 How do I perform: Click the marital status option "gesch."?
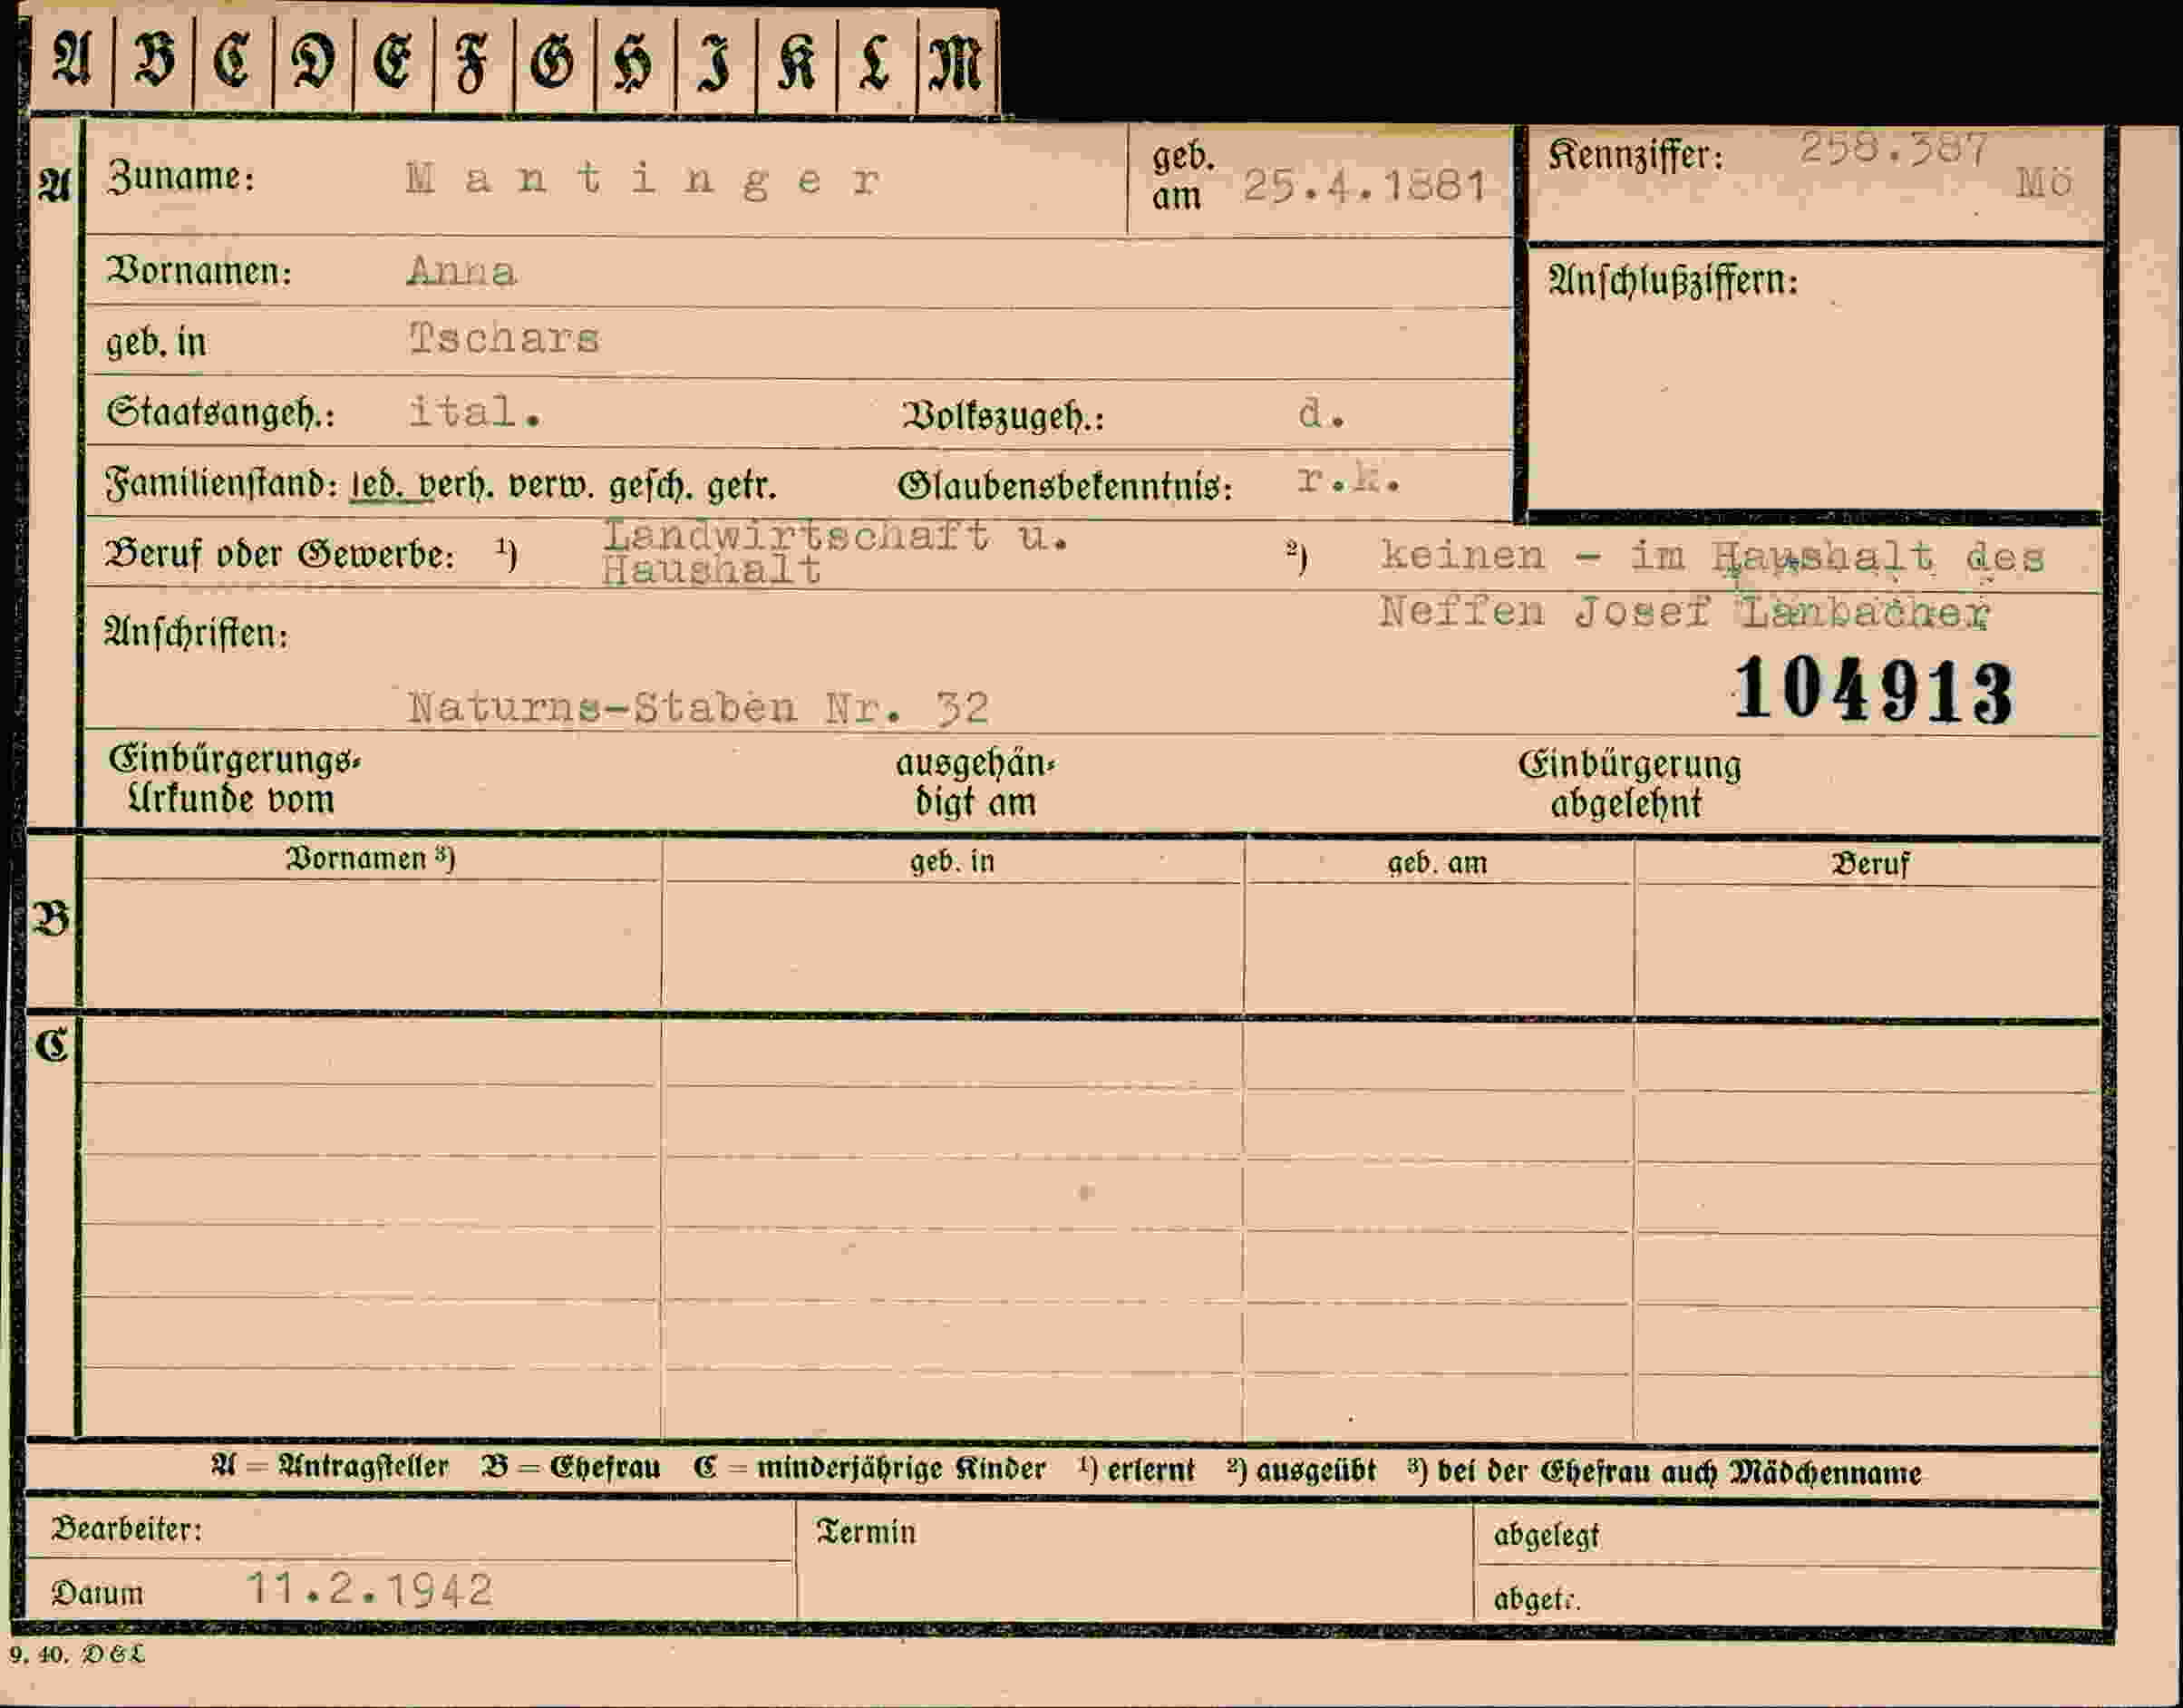tap(651, 487)
